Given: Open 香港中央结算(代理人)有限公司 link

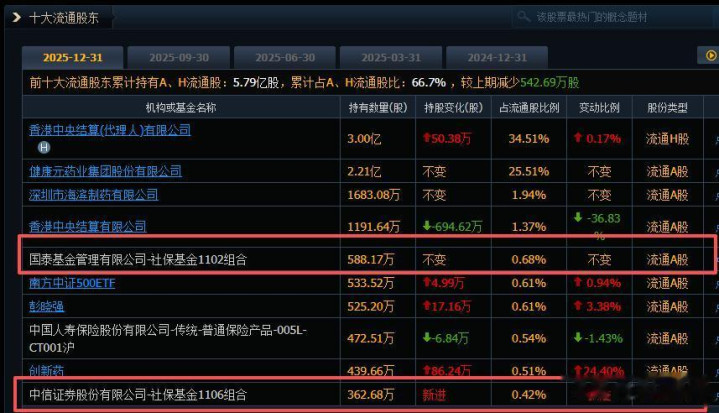Looking at the screenshot, I should 110,130.
